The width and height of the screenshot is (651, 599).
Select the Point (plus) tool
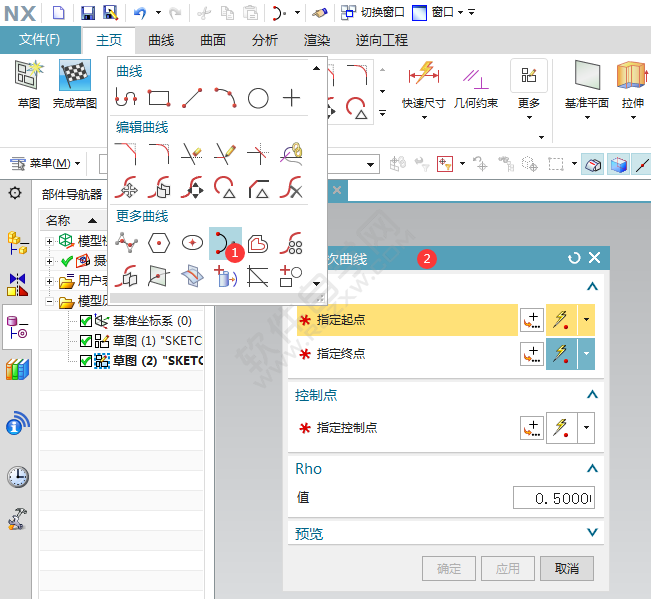coord(291,98)
